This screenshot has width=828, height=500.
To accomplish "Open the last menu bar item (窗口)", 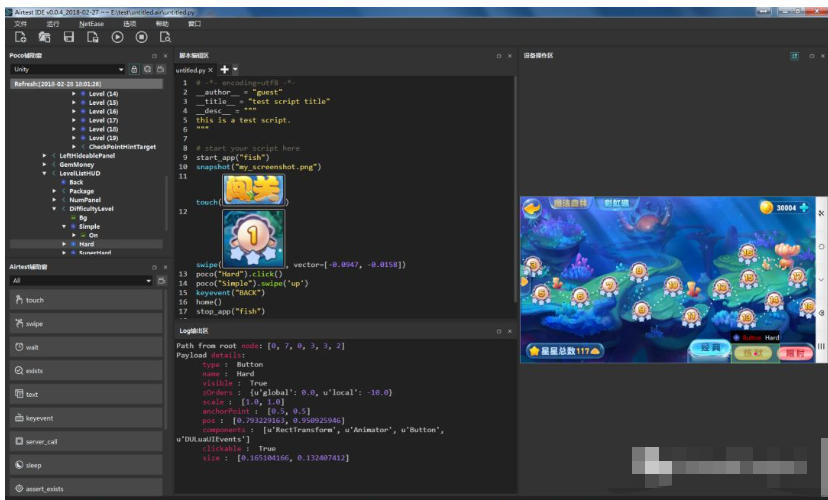I will click(194, 24).
